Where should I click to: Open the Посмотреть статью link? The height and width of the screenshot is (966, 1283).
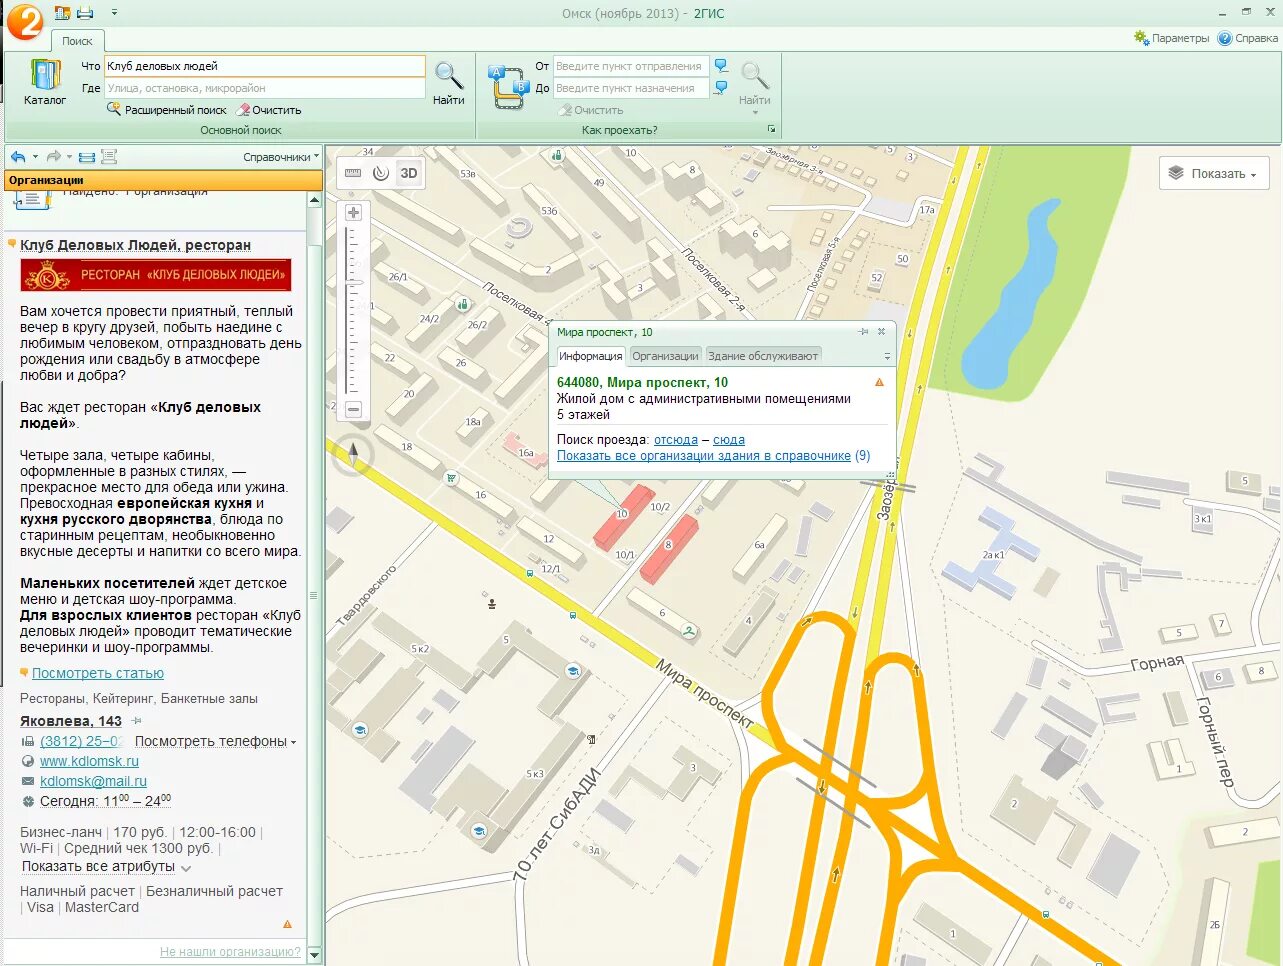tap(98, 673)
